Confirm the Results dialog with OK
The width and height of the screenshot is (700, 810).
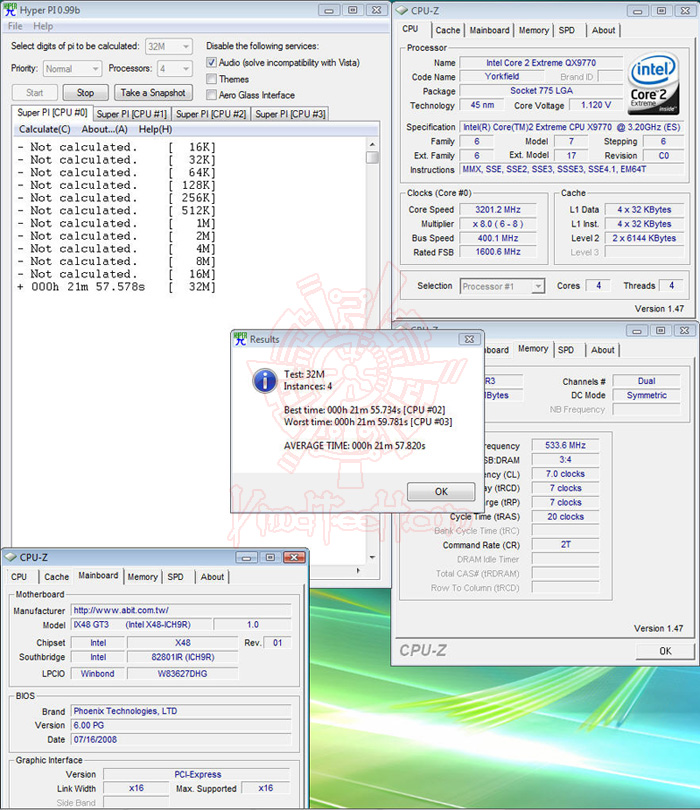(x=441, y=492)
